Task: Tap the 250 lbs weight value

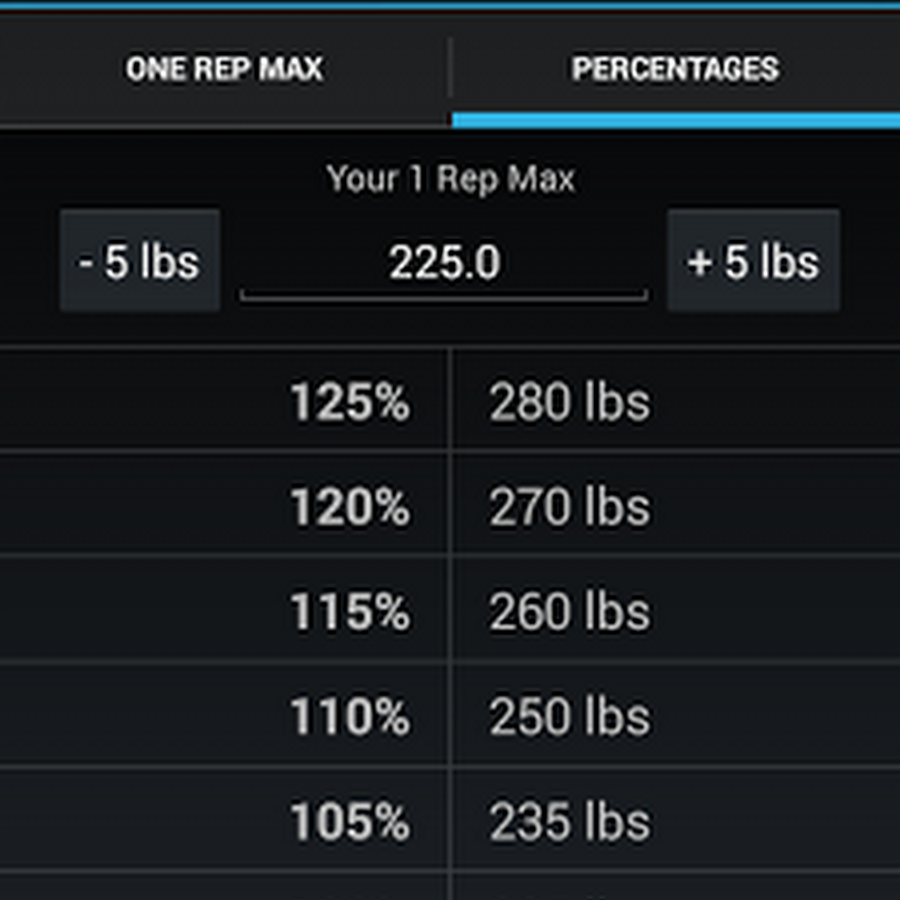Action: 569,717
